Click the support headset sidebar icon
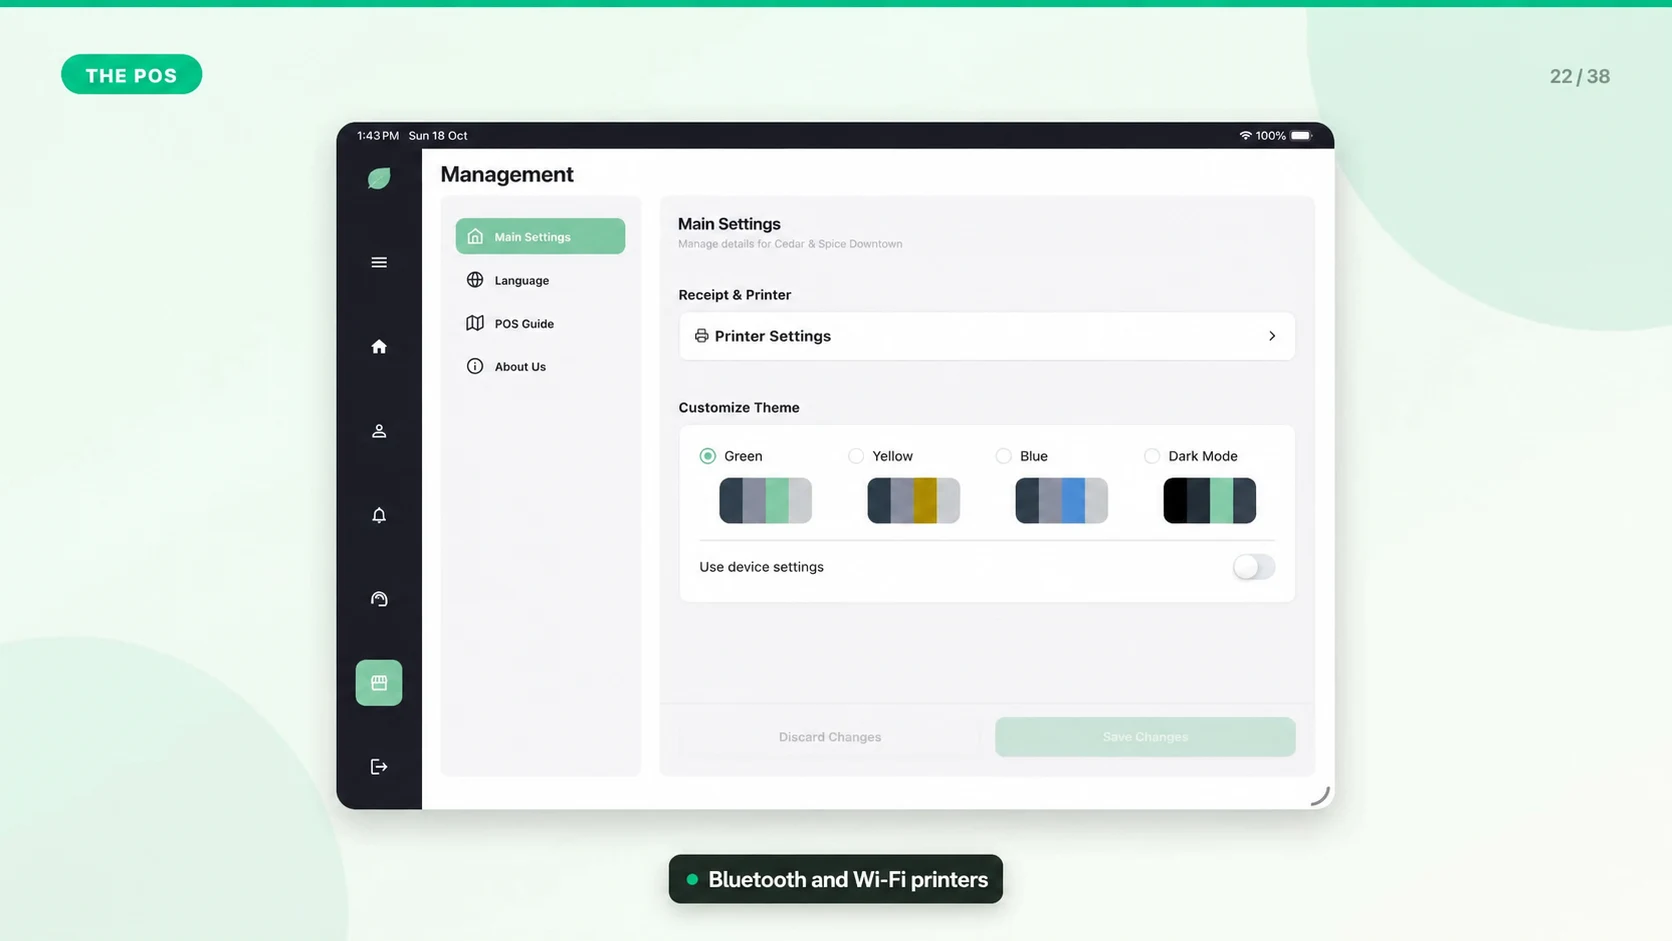The height and width of the screenshot is (941, 1672). pyautogui.click(x=379, y=599)
